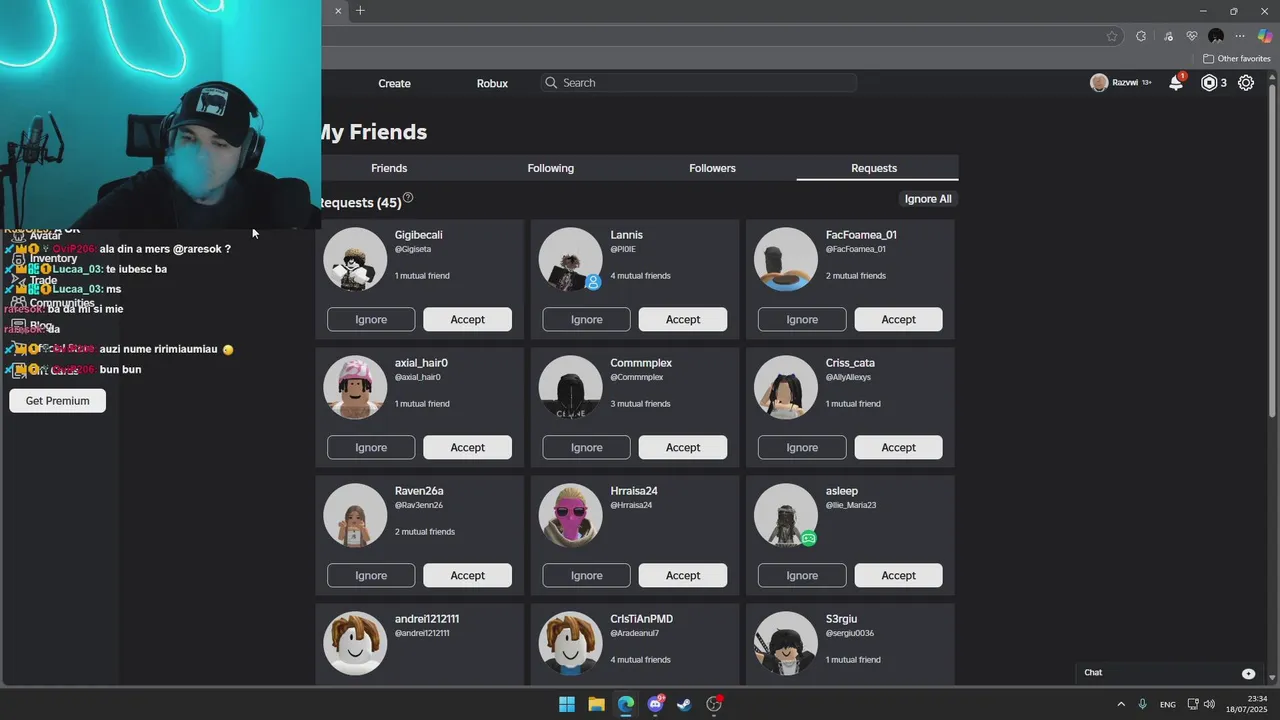Open the Chat bar at bottom right
Image resolution: width=1280 pixels, height=720 pixels.
1167,673
